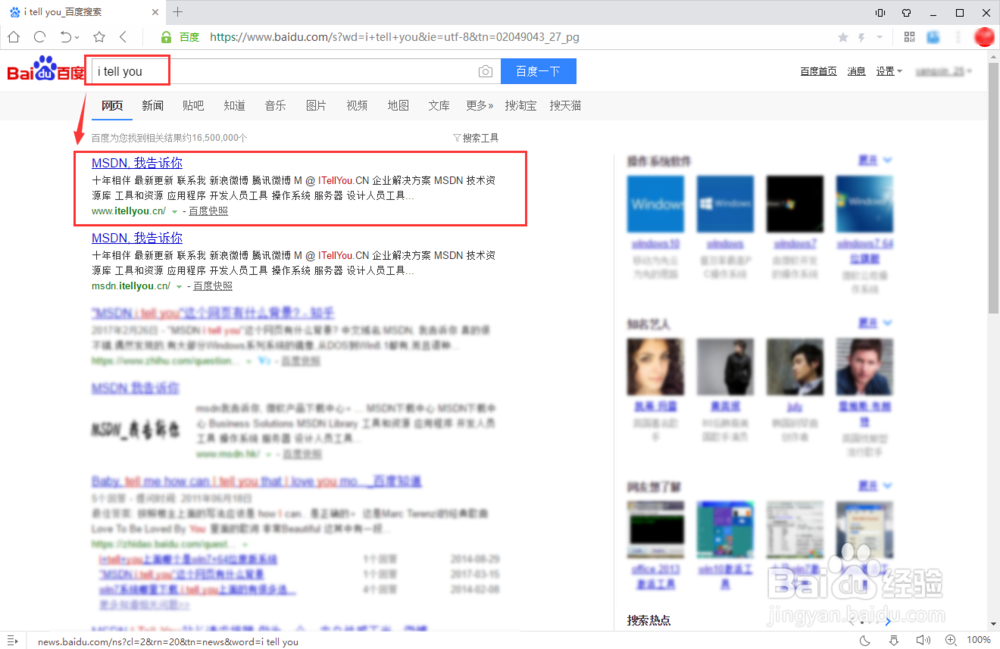
Task: Expand arrow next to msdn.itellyou.cn/
Action: (179, 286)
